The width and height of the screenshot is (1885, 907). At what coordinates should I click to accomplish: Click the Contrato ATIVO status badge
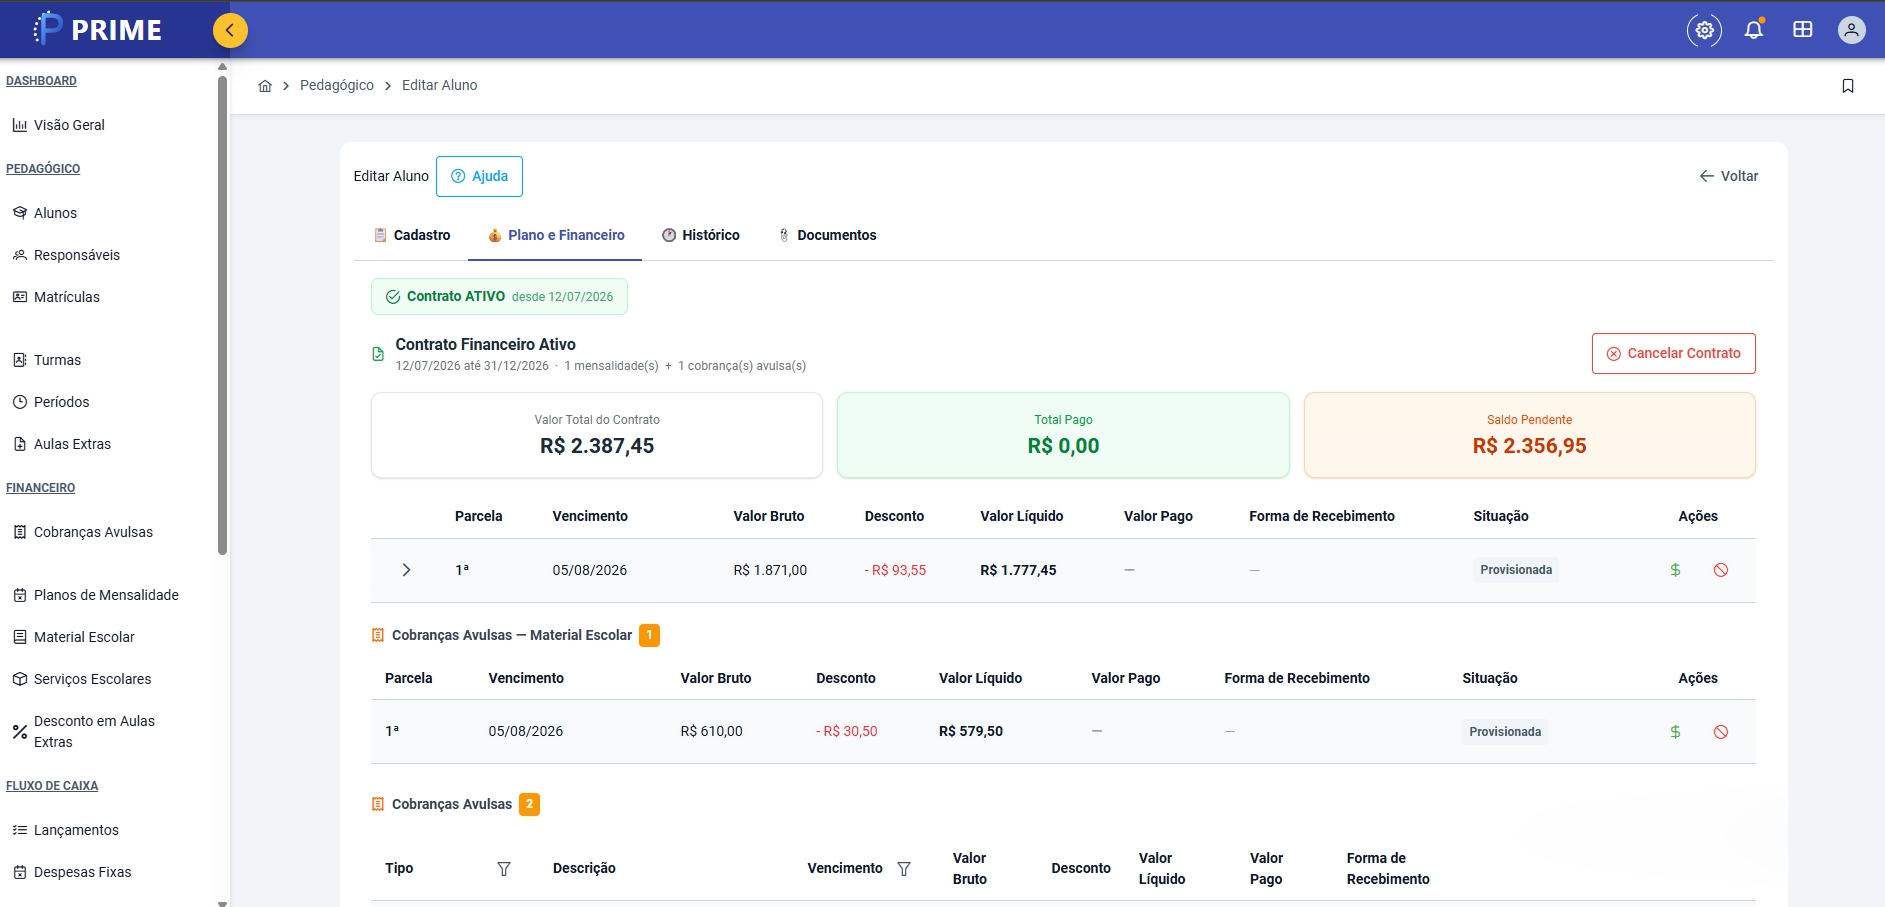click(x=499, y=297)
